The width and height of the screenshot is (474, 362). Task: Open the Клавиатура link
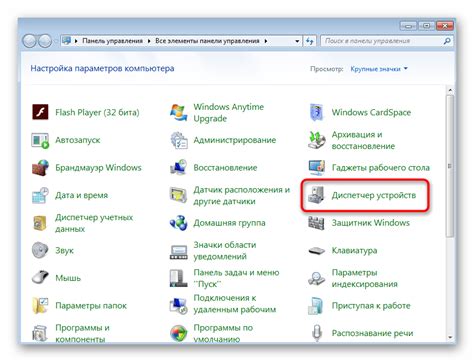coord(354,250)
